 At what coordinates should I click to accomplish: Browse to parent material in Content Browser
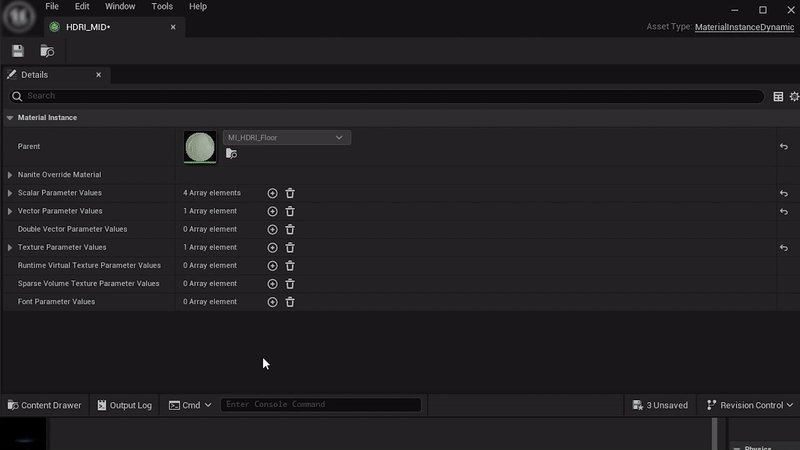(x=231, y=154)
